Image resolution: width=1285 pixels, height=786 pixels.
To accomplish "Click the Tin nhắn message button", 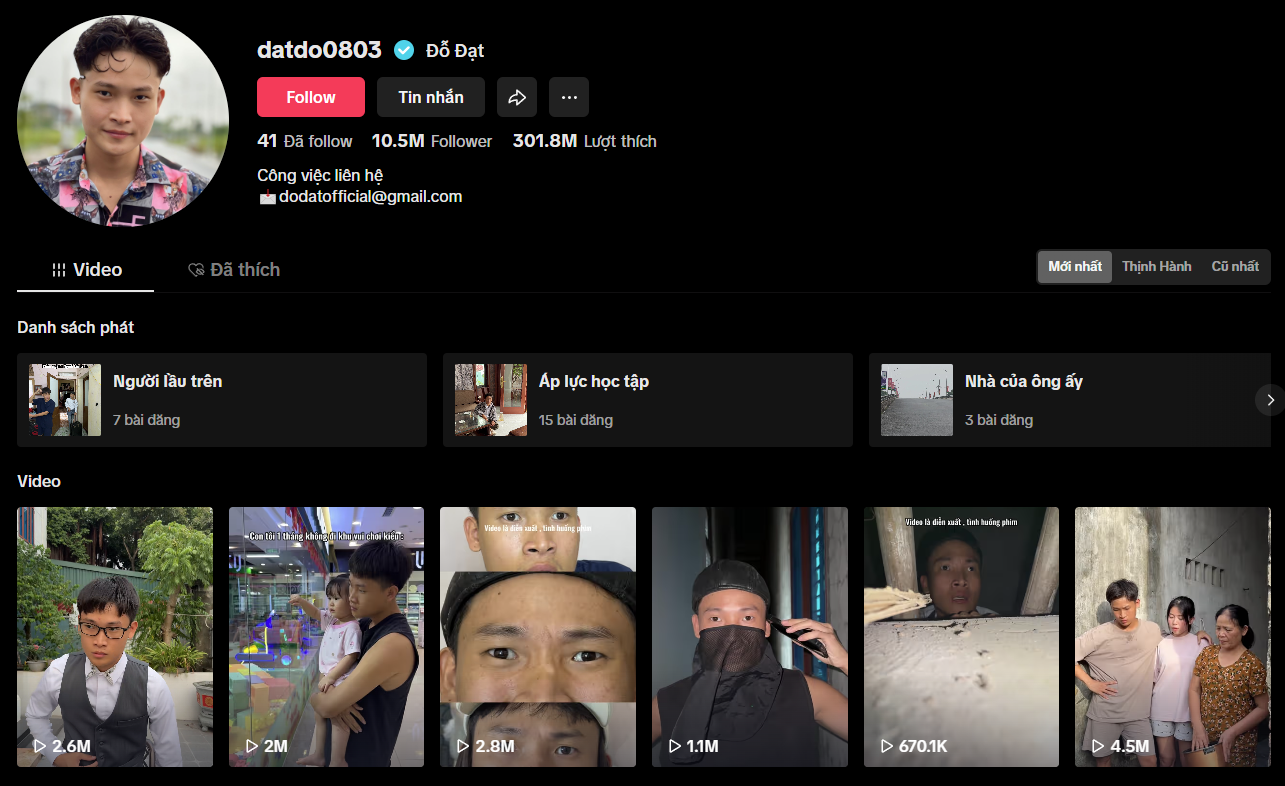I will coord(430,97).
